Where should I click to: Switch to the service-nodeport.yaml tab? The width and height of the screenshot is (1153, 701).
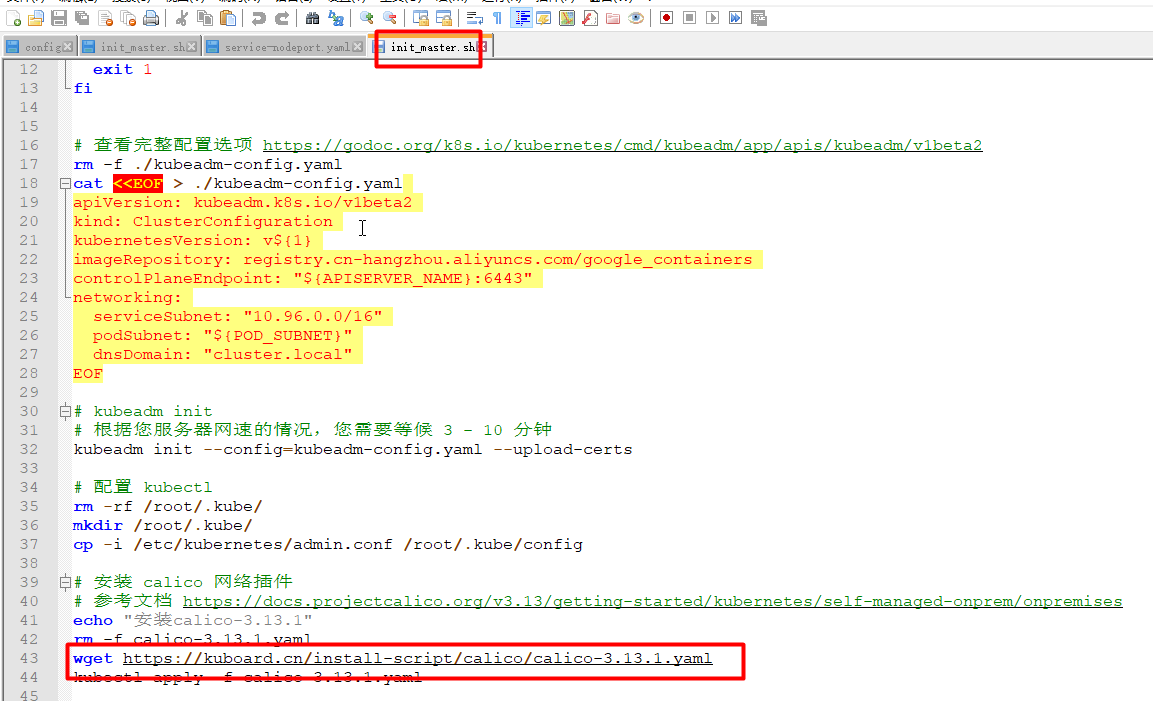point(286,47)
